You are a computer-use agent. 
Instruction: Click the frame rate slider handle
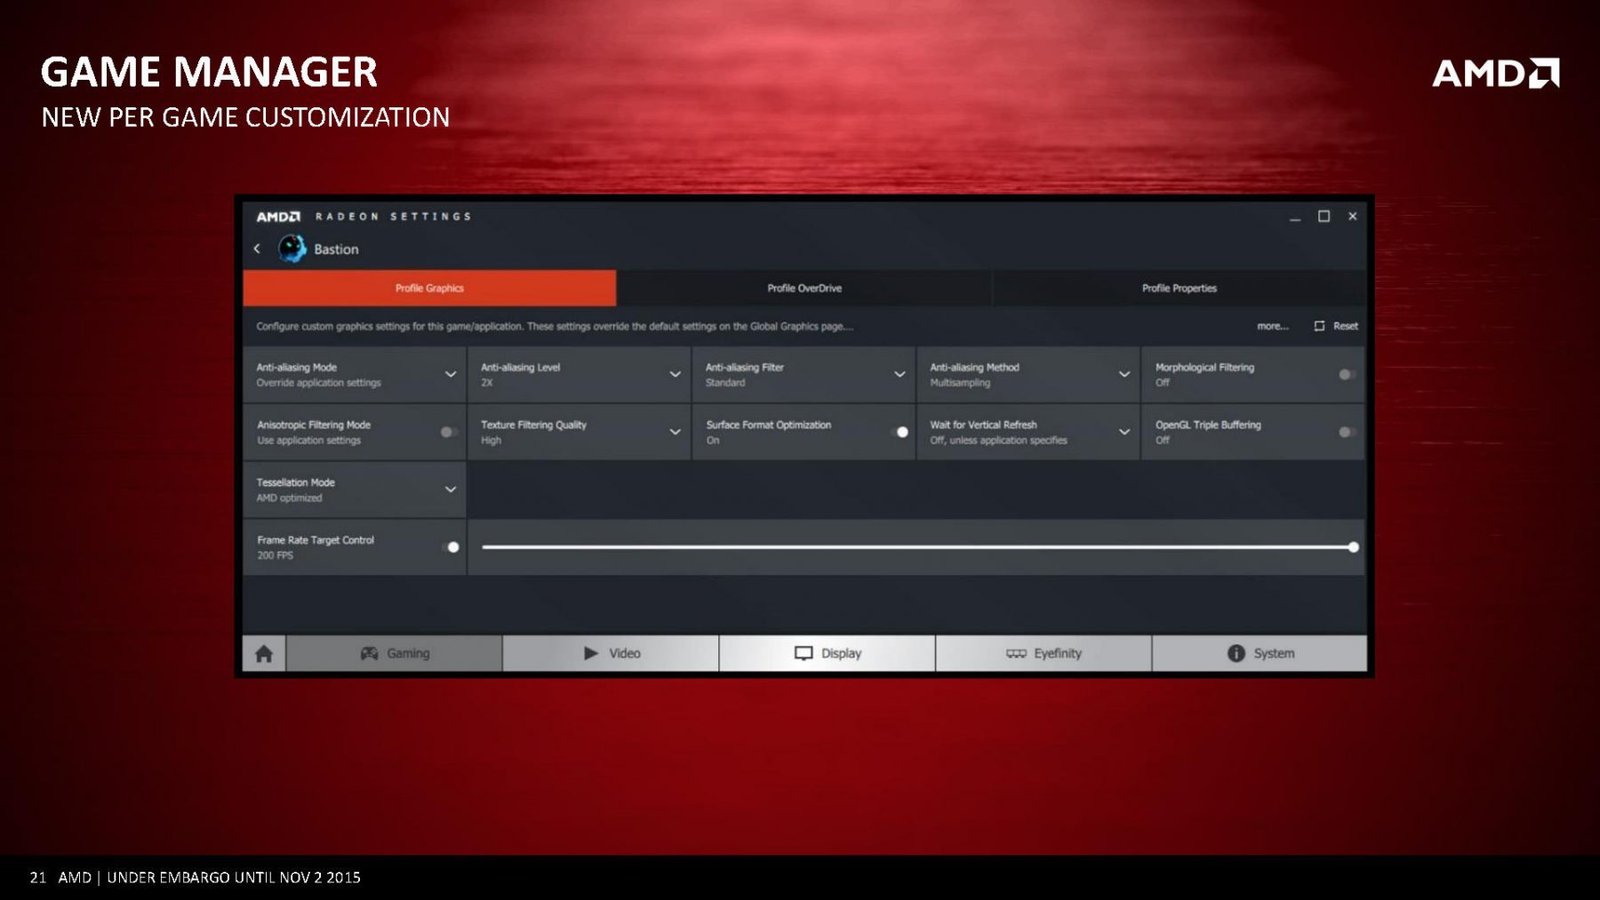pyautogui.click(x=1353, y=547)
